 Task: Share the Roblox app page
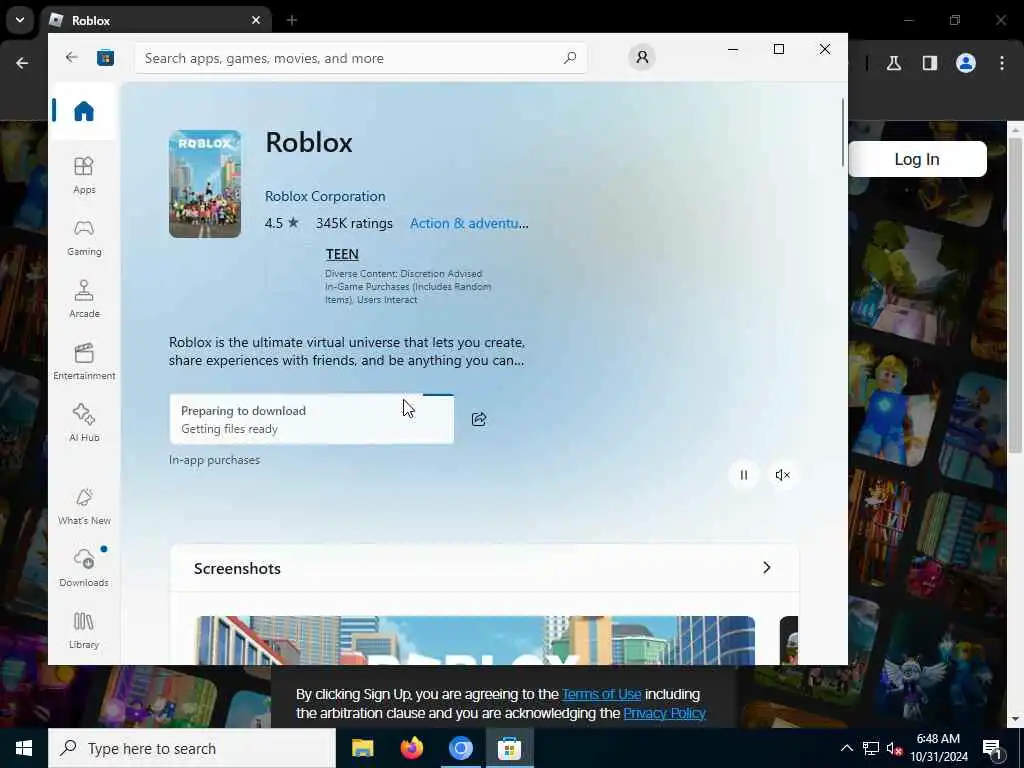tap(479, 419)
